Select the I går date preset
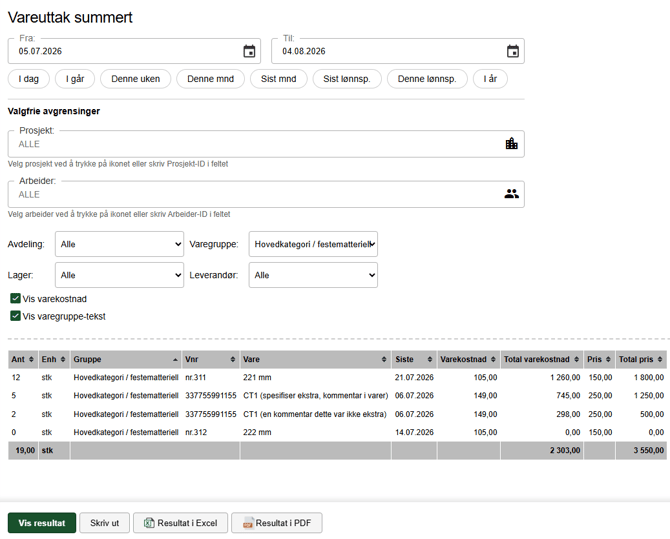The height and width of the screenshot is (539, 670). [x=75, y=79]
